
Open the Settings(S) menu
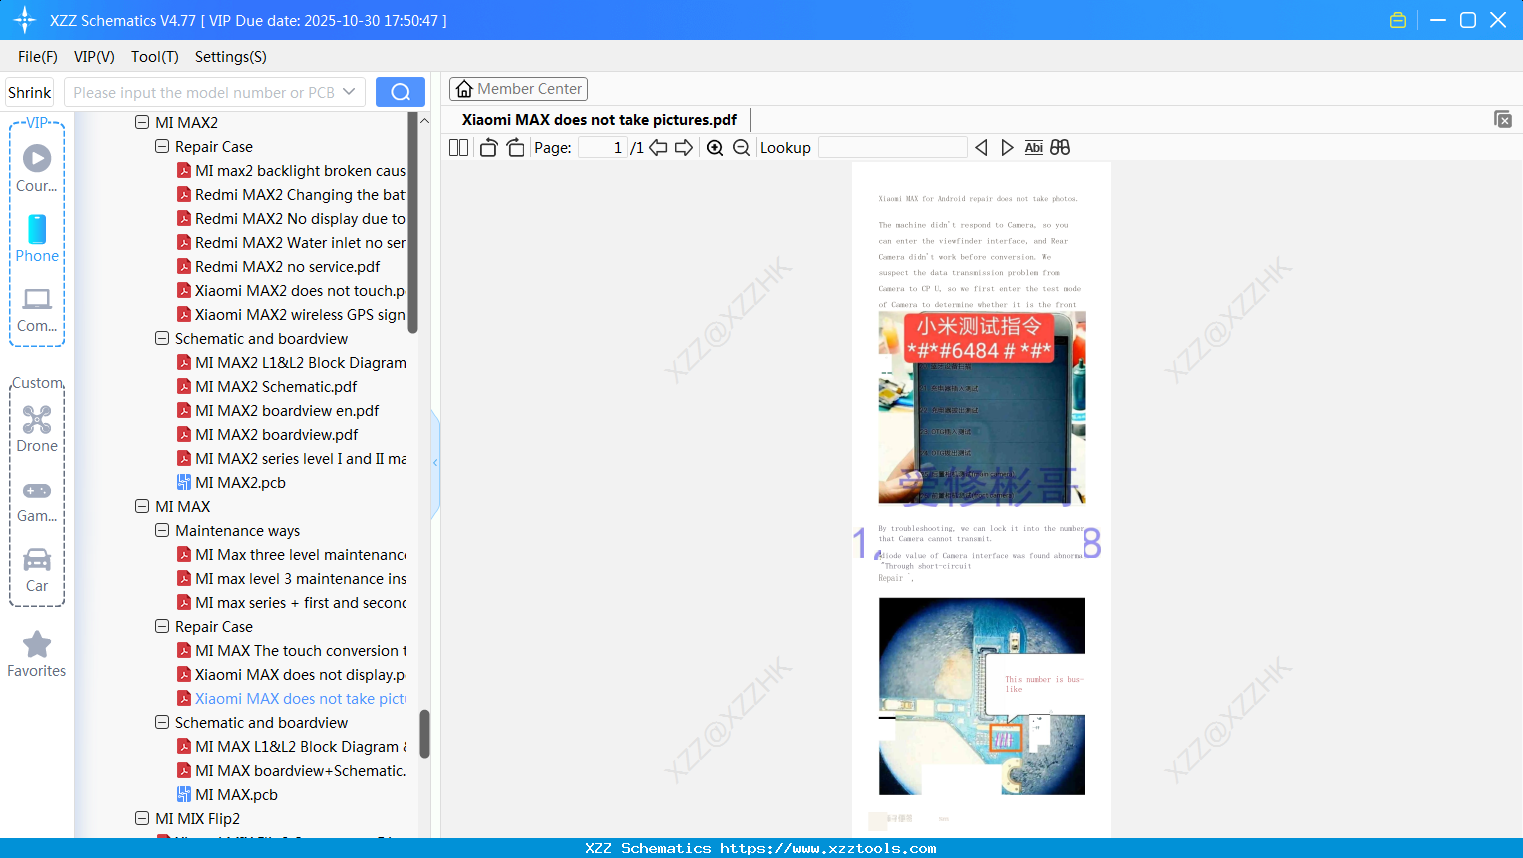pyautogui.click(x=231, y=57)
